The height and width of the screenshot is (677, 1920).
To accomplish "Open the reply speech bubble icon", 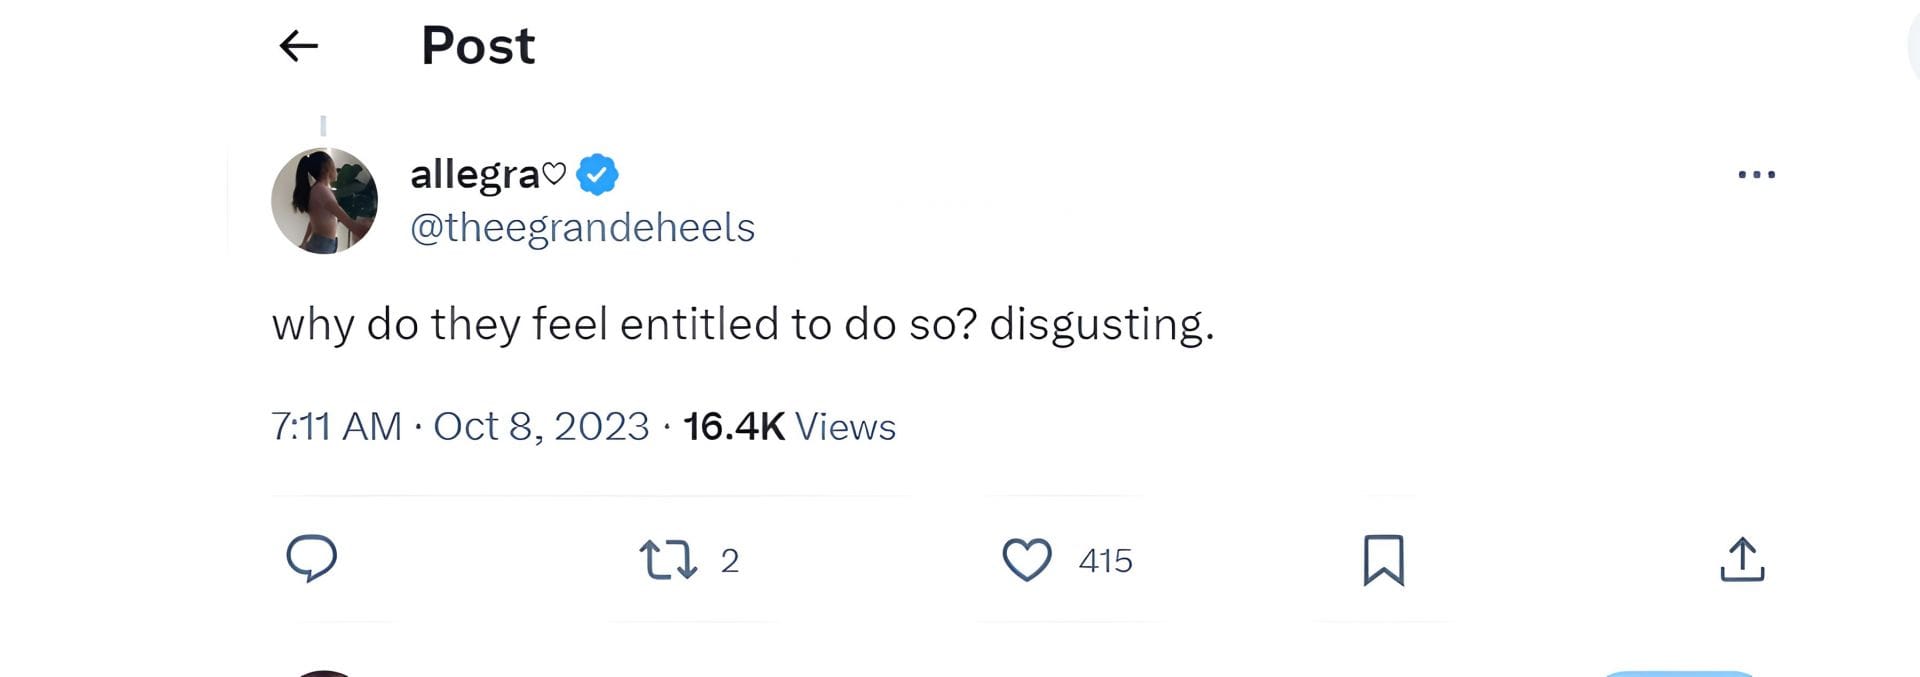I will (311, 558).
